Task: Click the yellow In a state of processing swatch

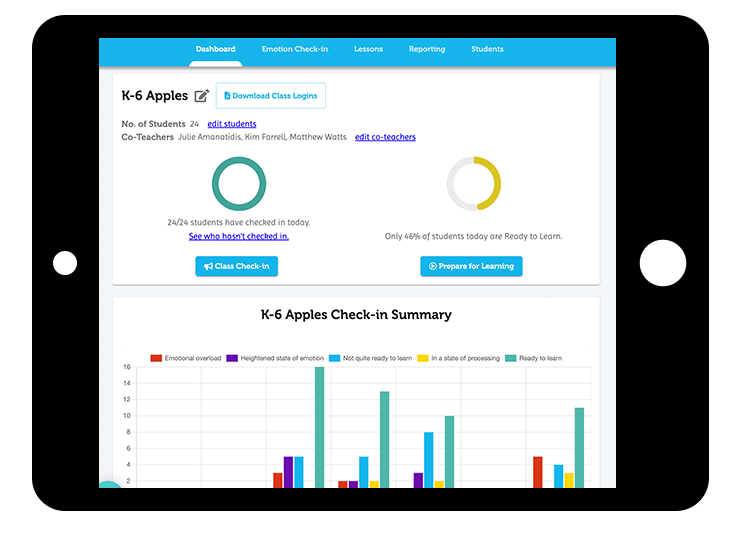Action: pyautogui.click(x=424, y=357)
